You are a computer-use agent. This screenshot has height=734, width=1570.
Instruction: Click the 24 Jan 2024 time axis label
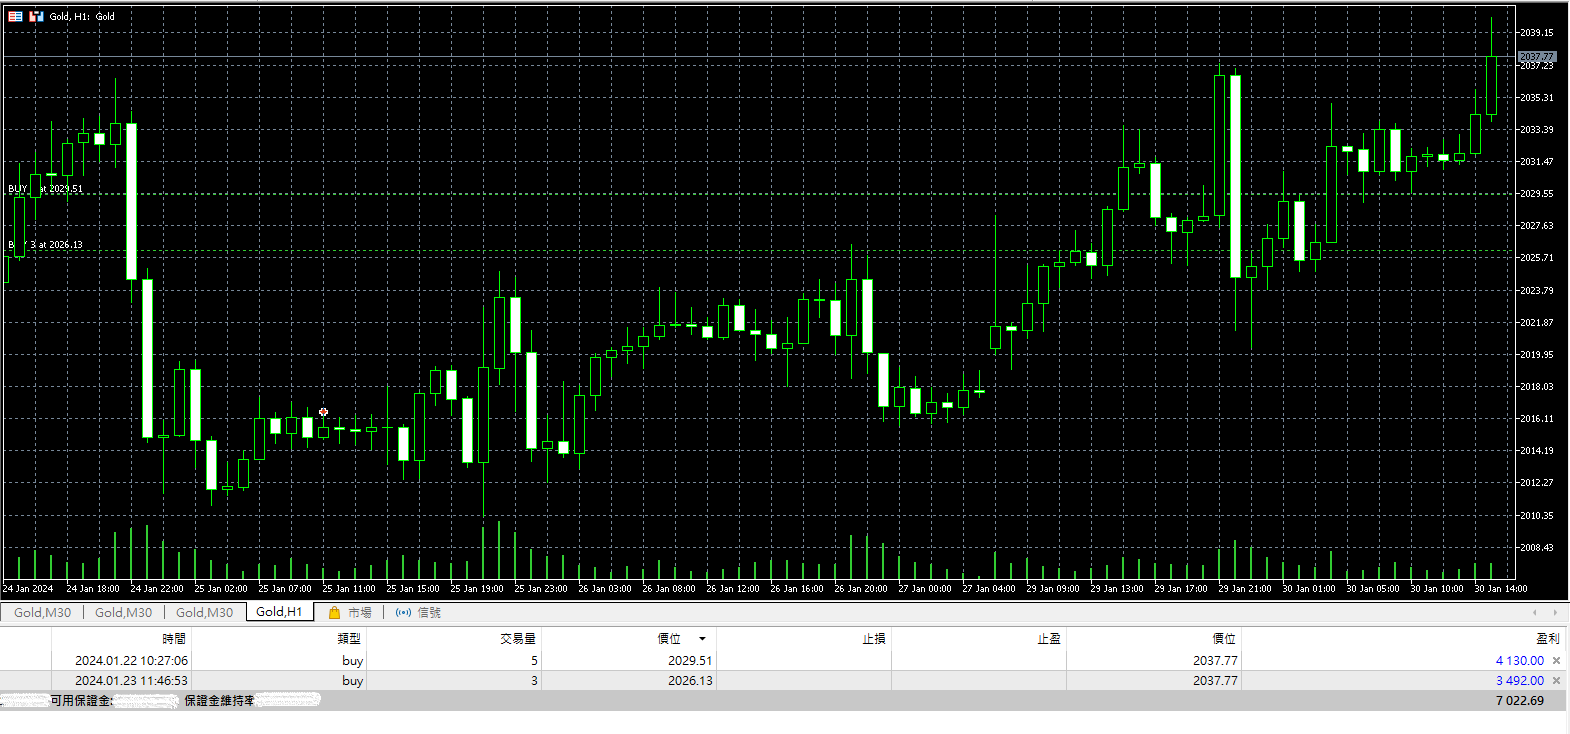[28, 589]
